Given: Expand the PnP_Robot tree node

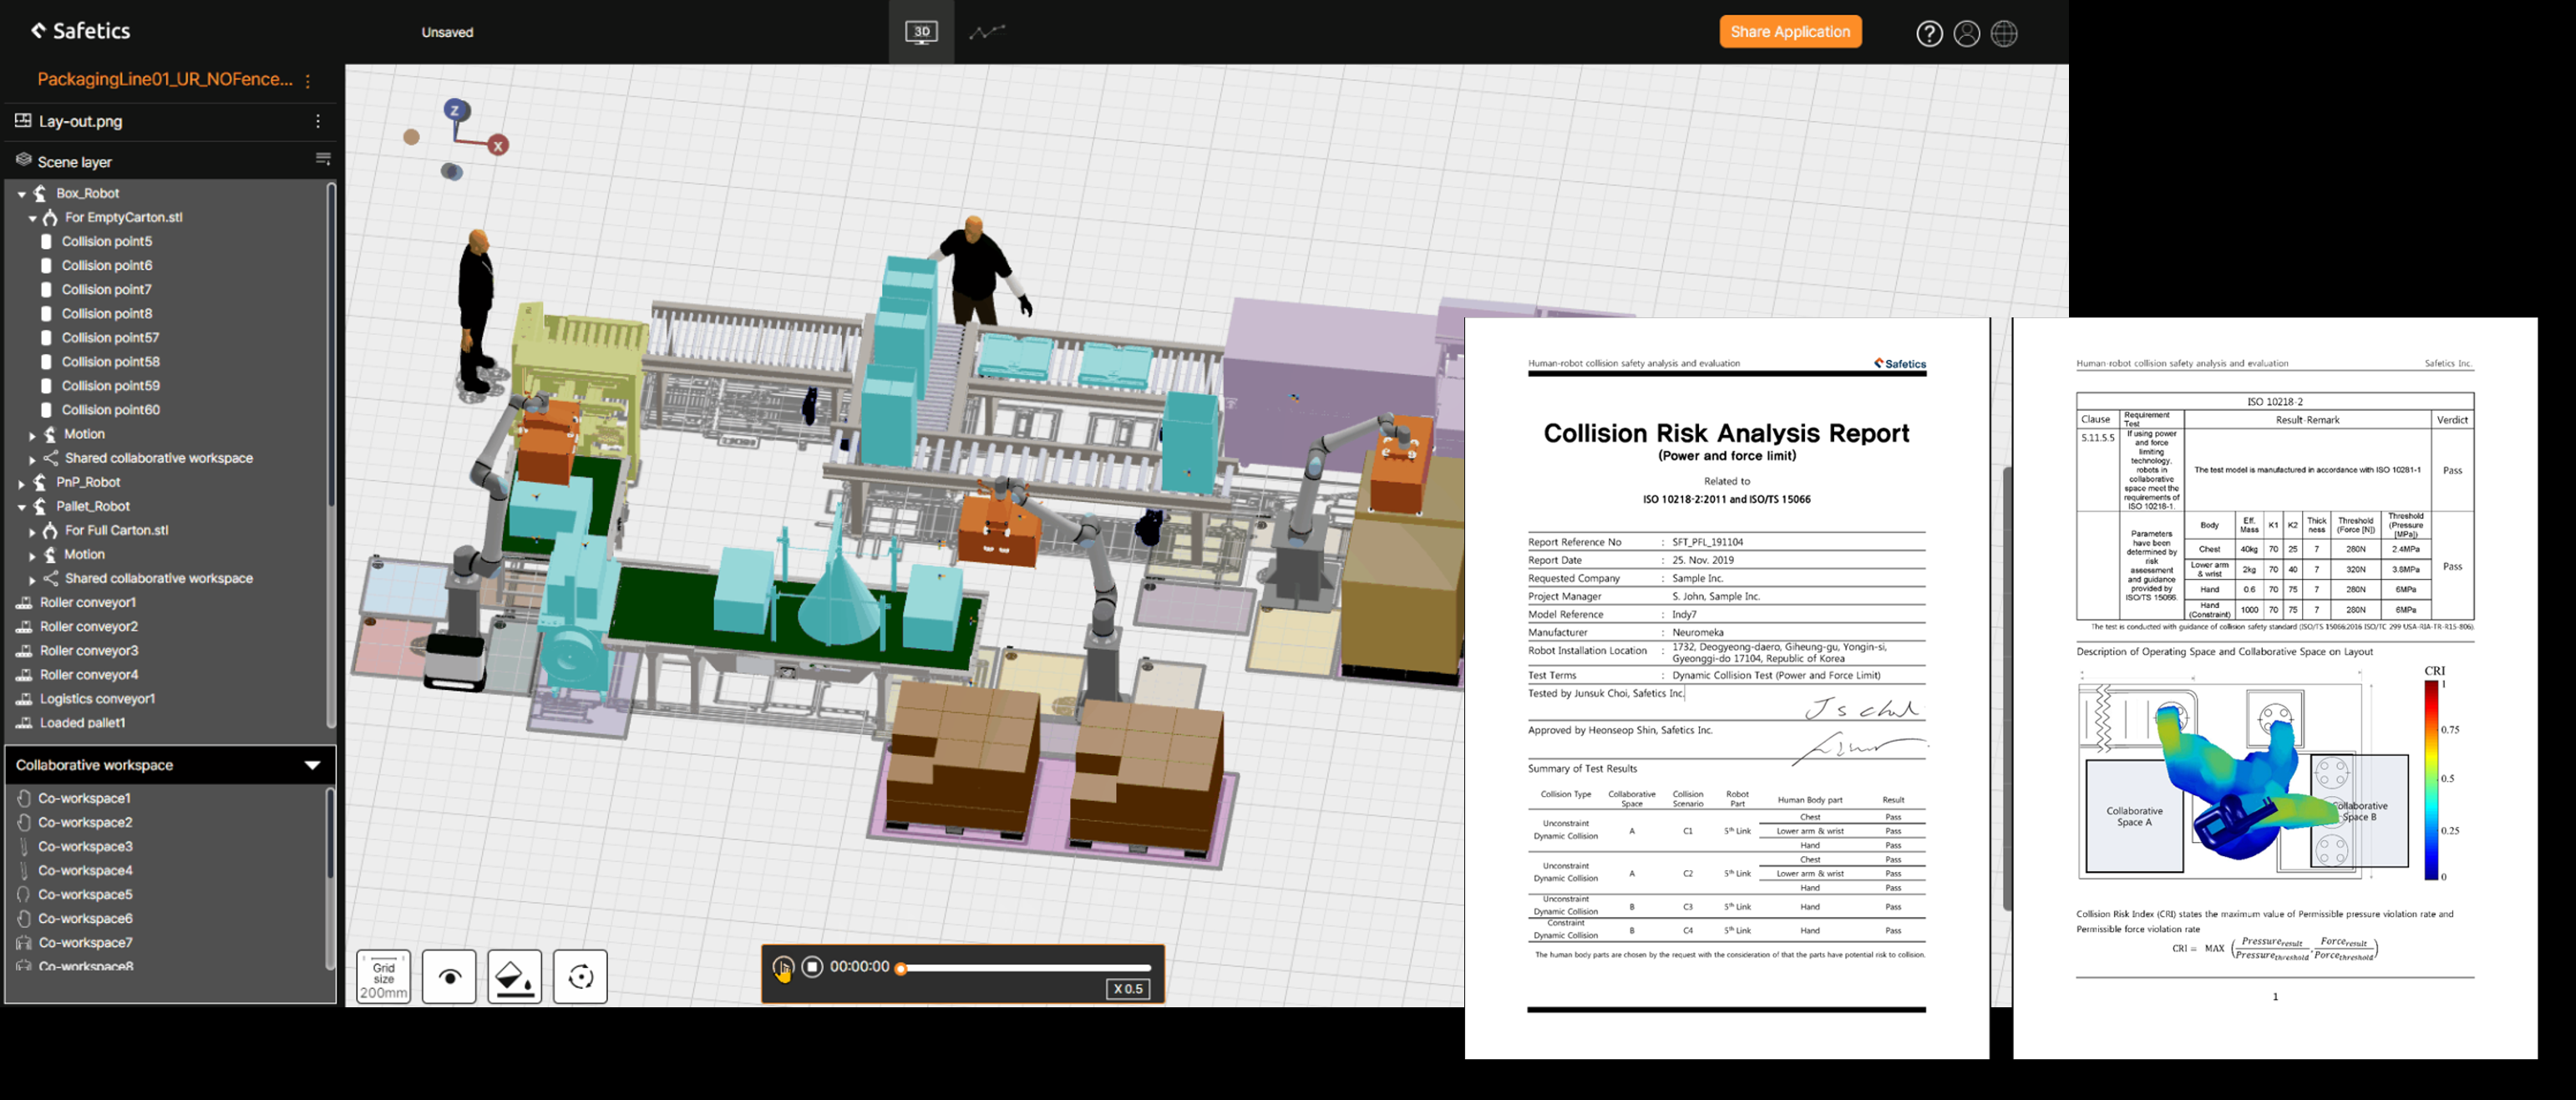Looking at the screenshot, I should pos(22,483).
